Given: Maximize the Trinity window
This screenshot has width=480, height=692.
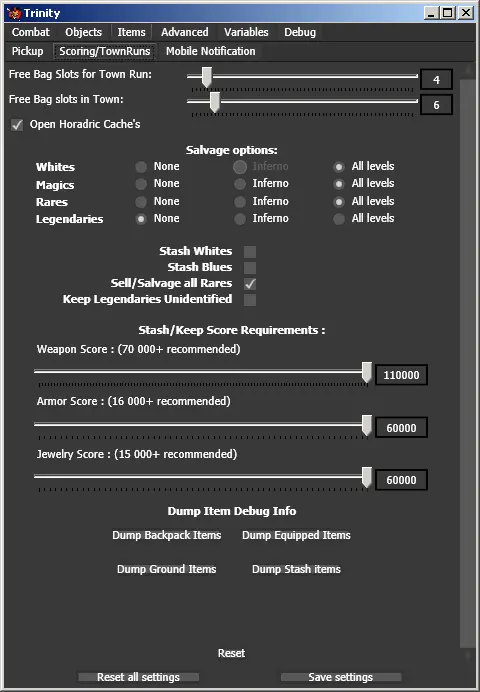Looking at the screenshot, I should pyautogui.click(x=447, y=13).
